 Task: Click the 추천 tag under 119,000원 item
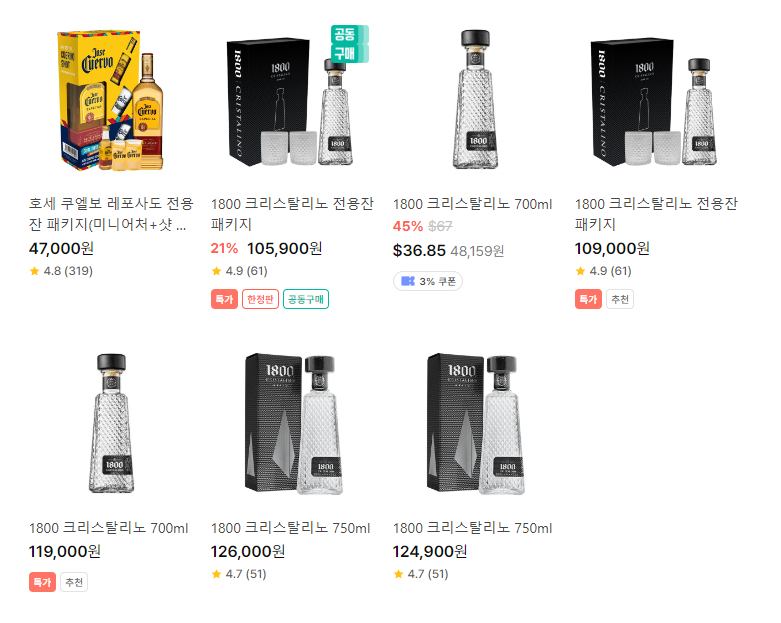74,582
